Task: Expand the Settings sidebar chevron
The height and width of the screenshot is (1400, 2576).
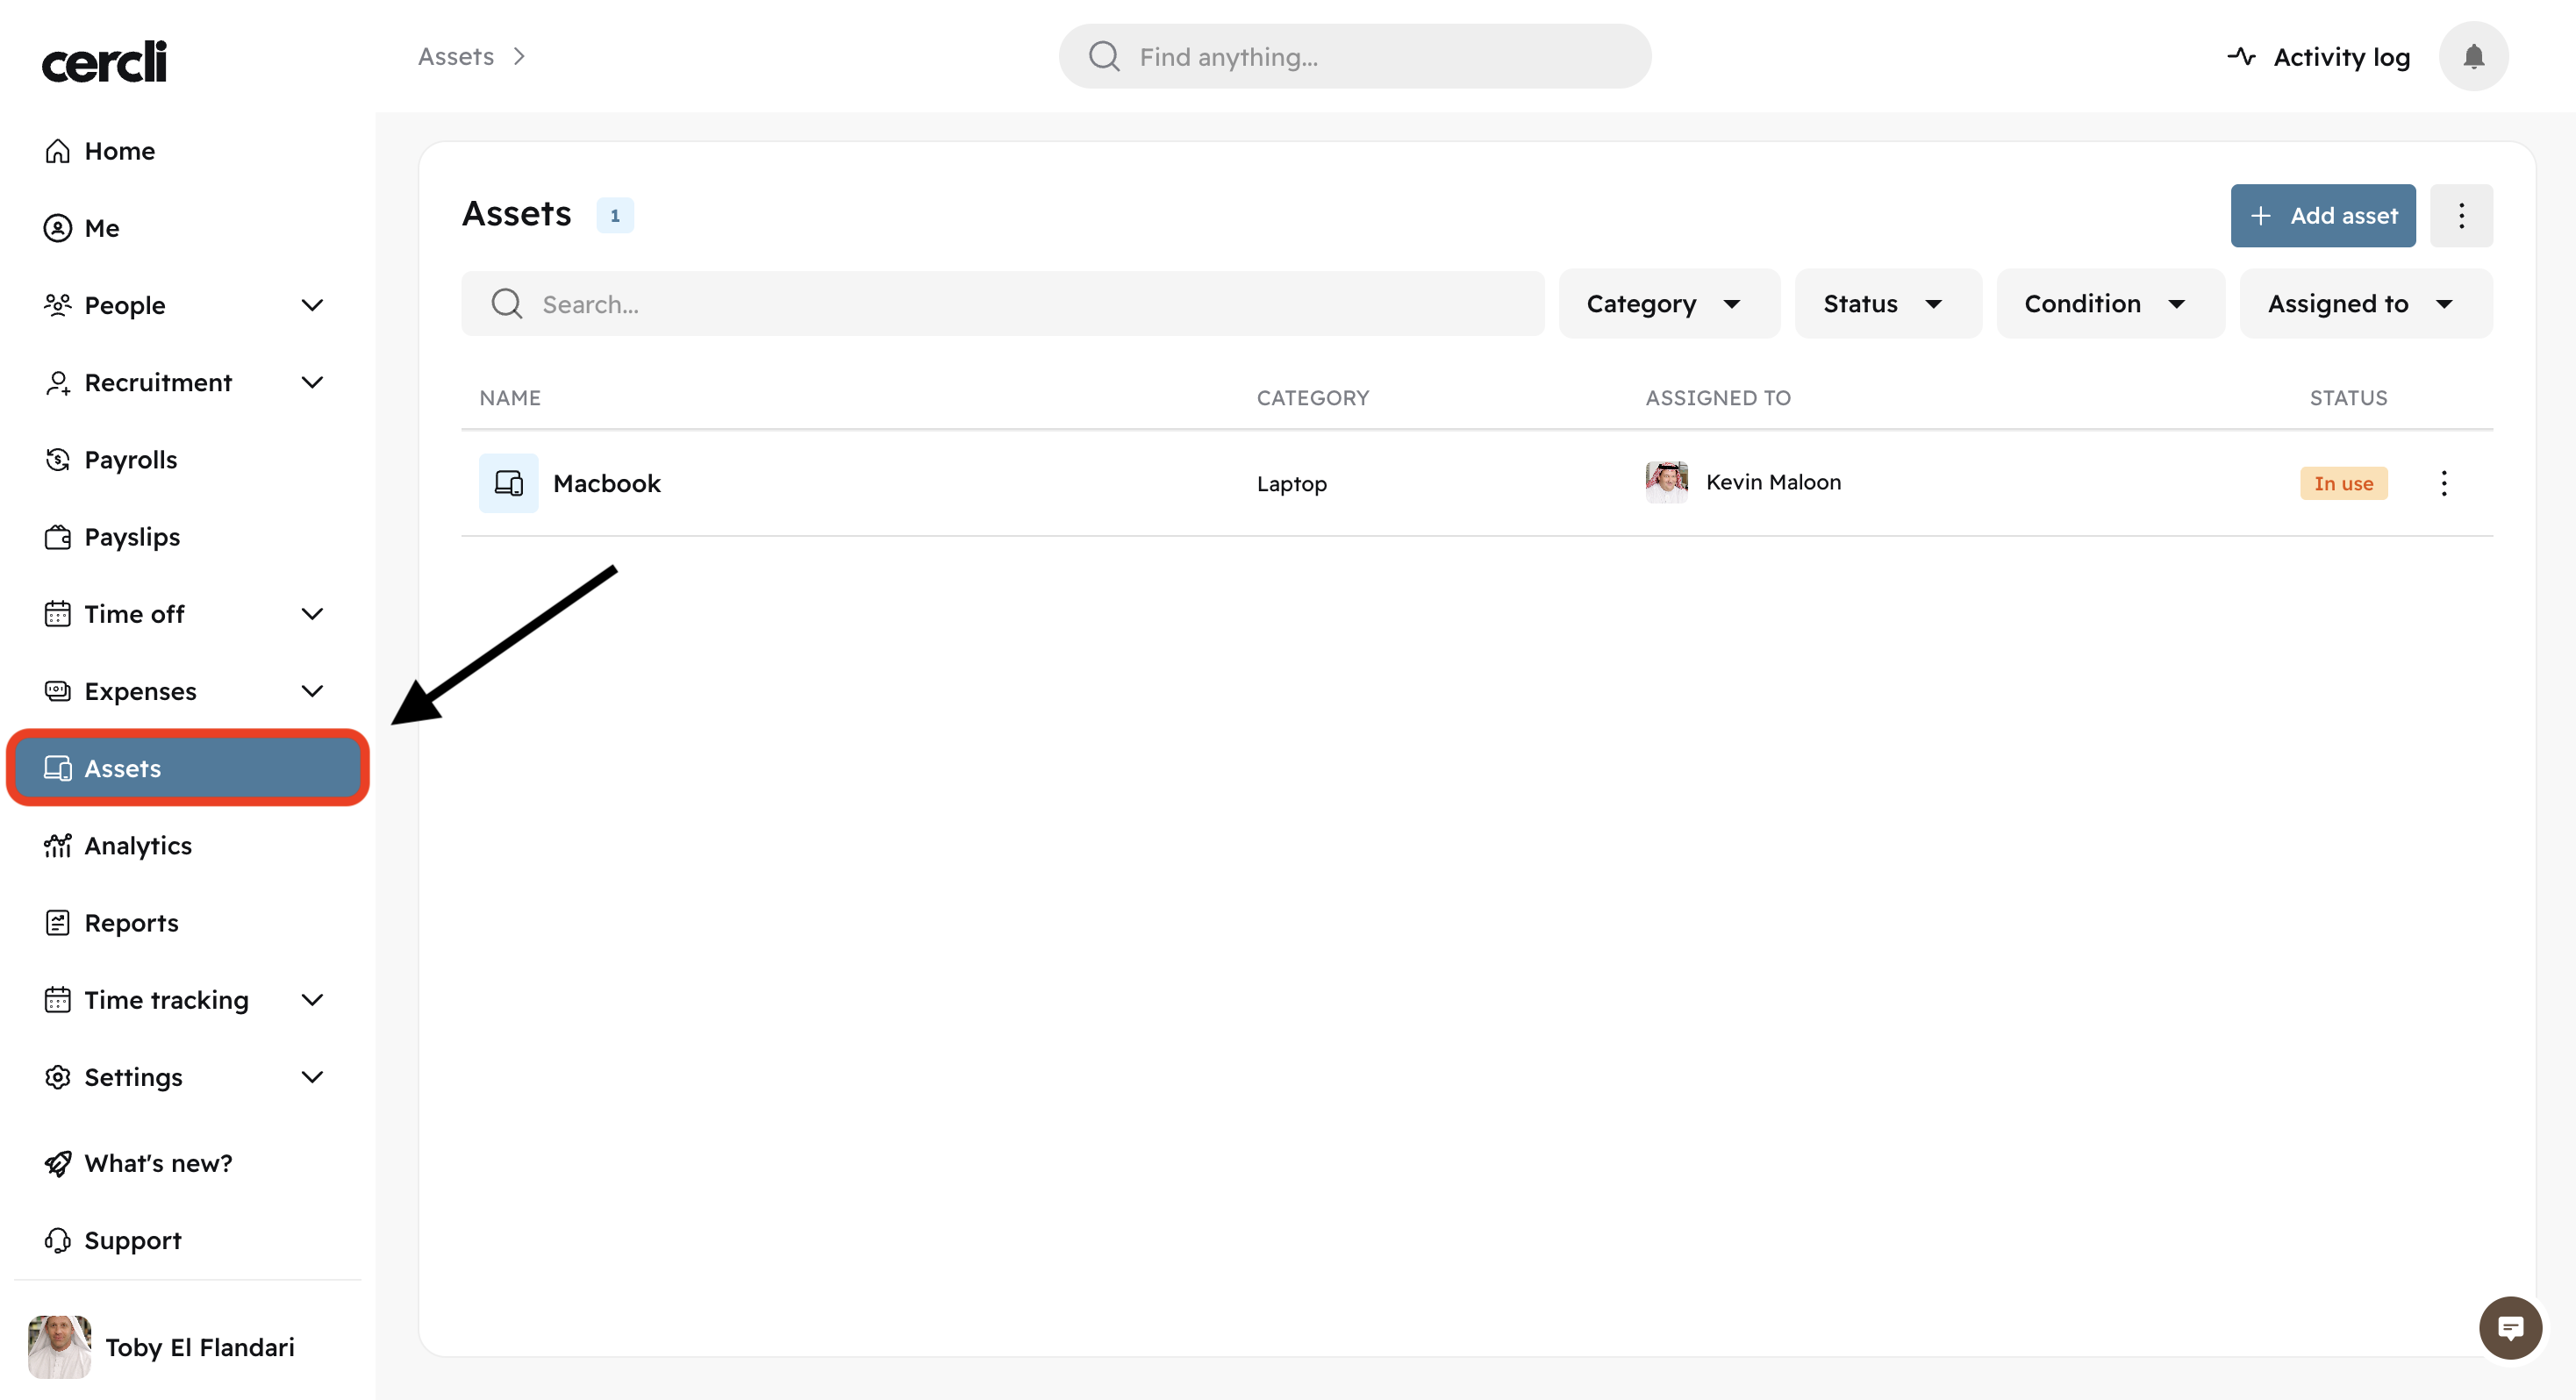Action: (312, 1077)
